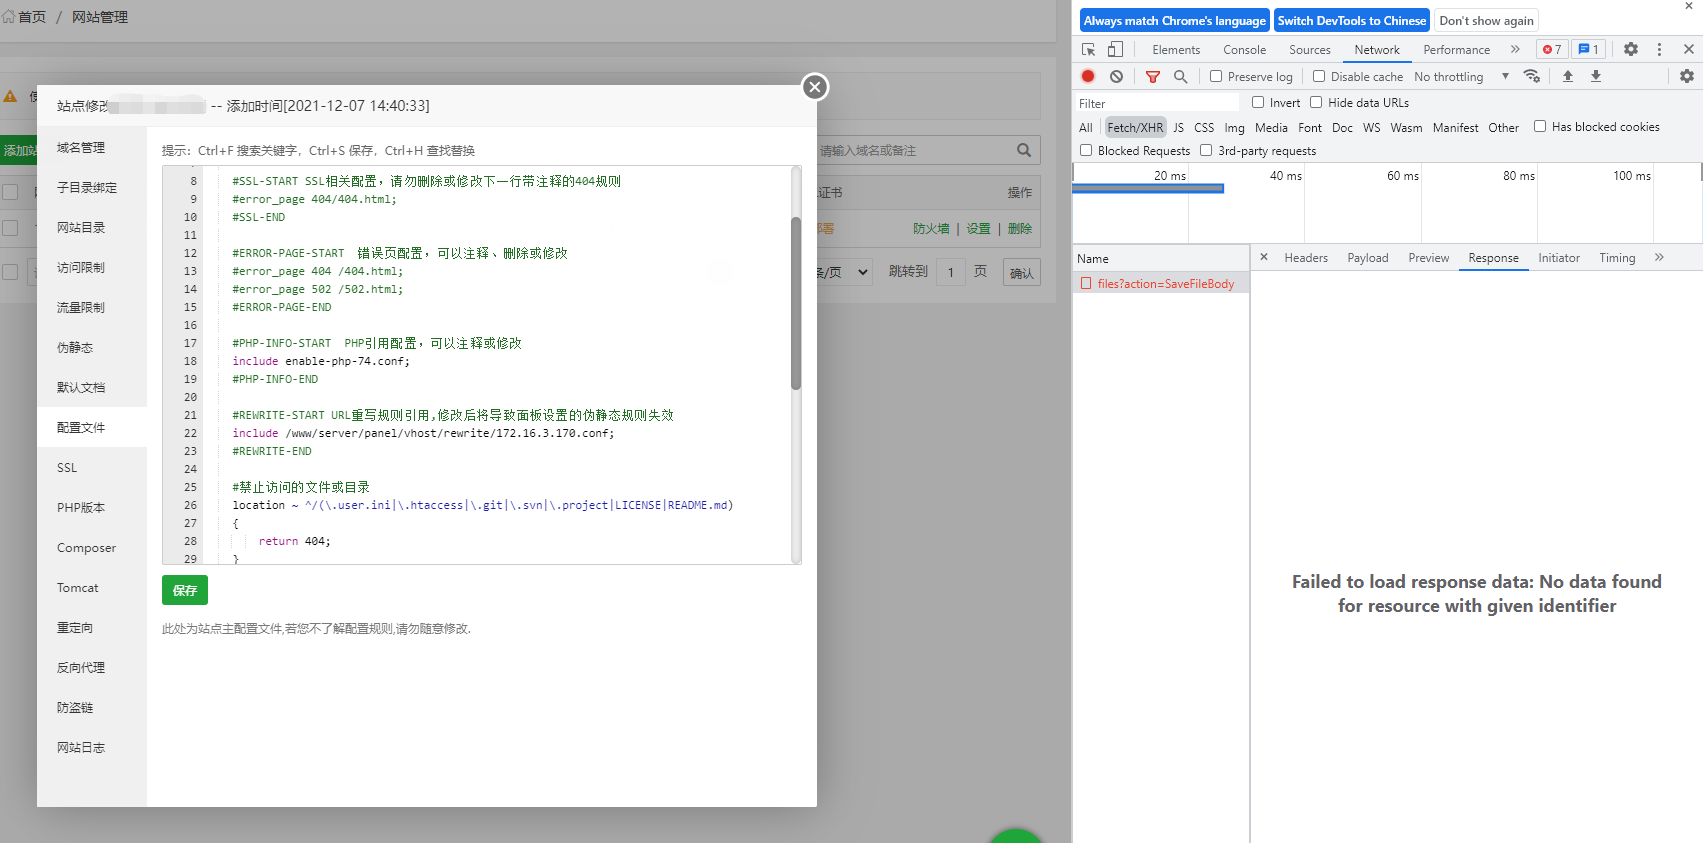Open the 伪静态 sidebar item

click(x=92, y=347)
